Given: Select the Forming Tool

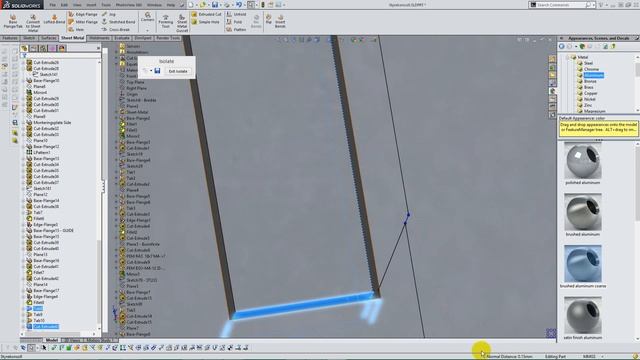Looking at the screenshot, I should click(x=165, y=22).
